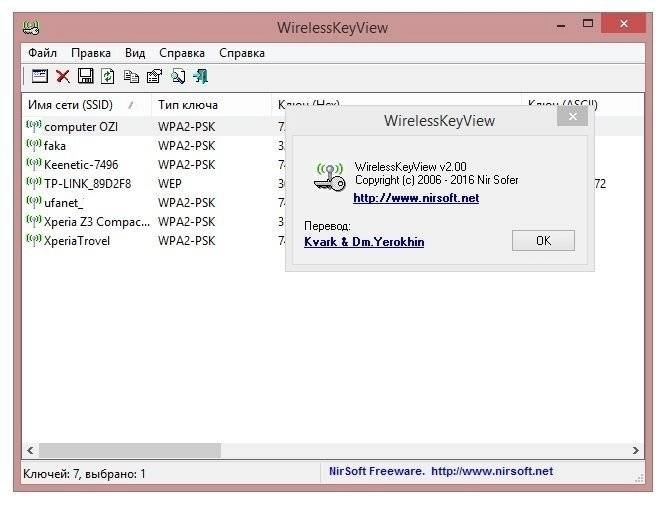Click the WirelessKeyView title bar app icon

[31, 28]
